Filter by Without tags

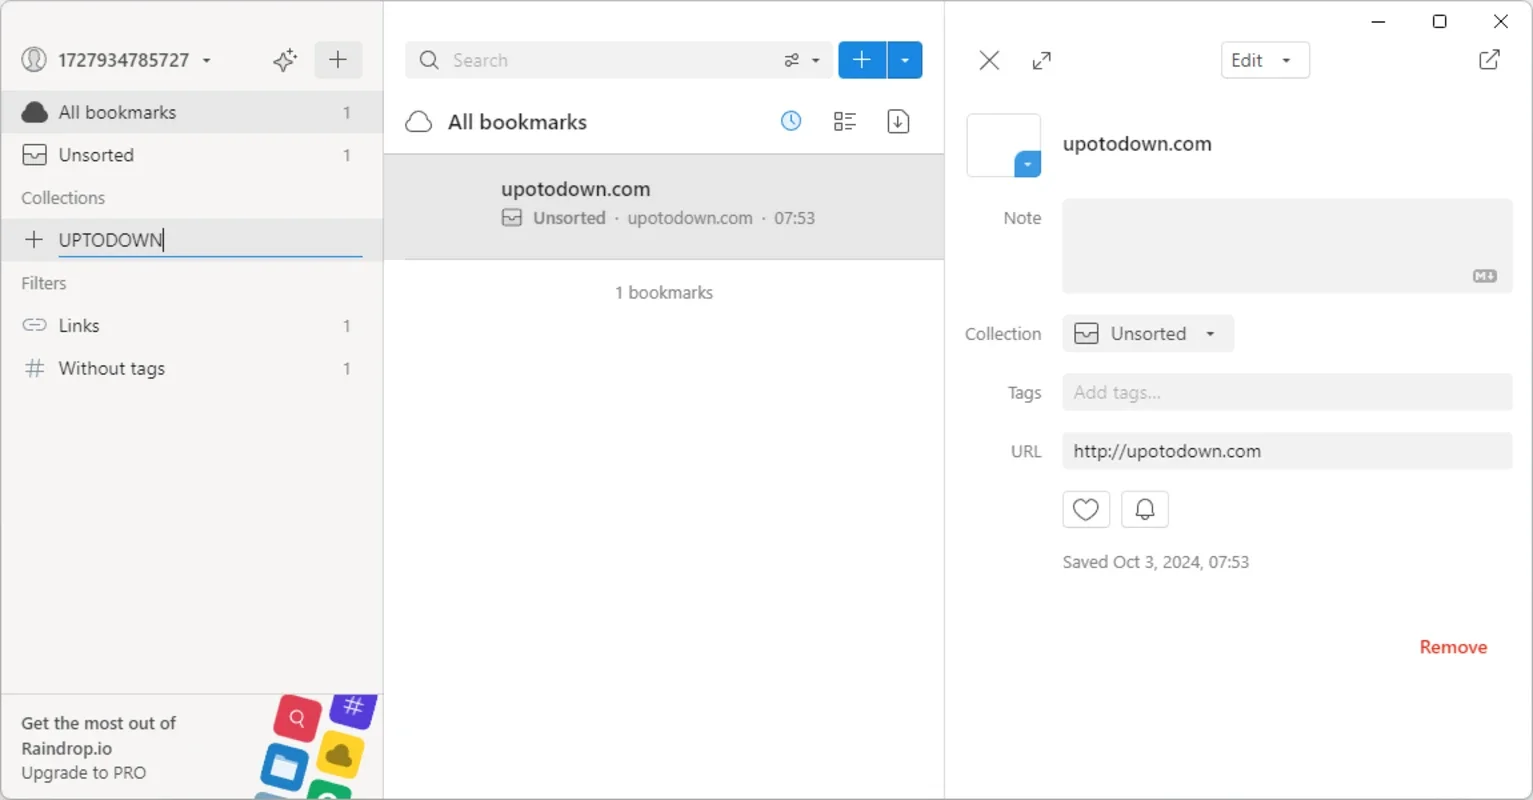pyautogui.click(x=192, y=368)
